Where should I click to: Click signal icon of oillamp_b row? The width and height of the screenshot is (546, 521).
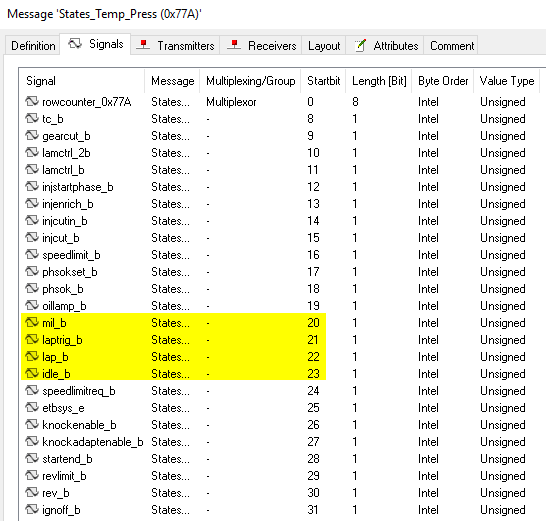[32, 306]
